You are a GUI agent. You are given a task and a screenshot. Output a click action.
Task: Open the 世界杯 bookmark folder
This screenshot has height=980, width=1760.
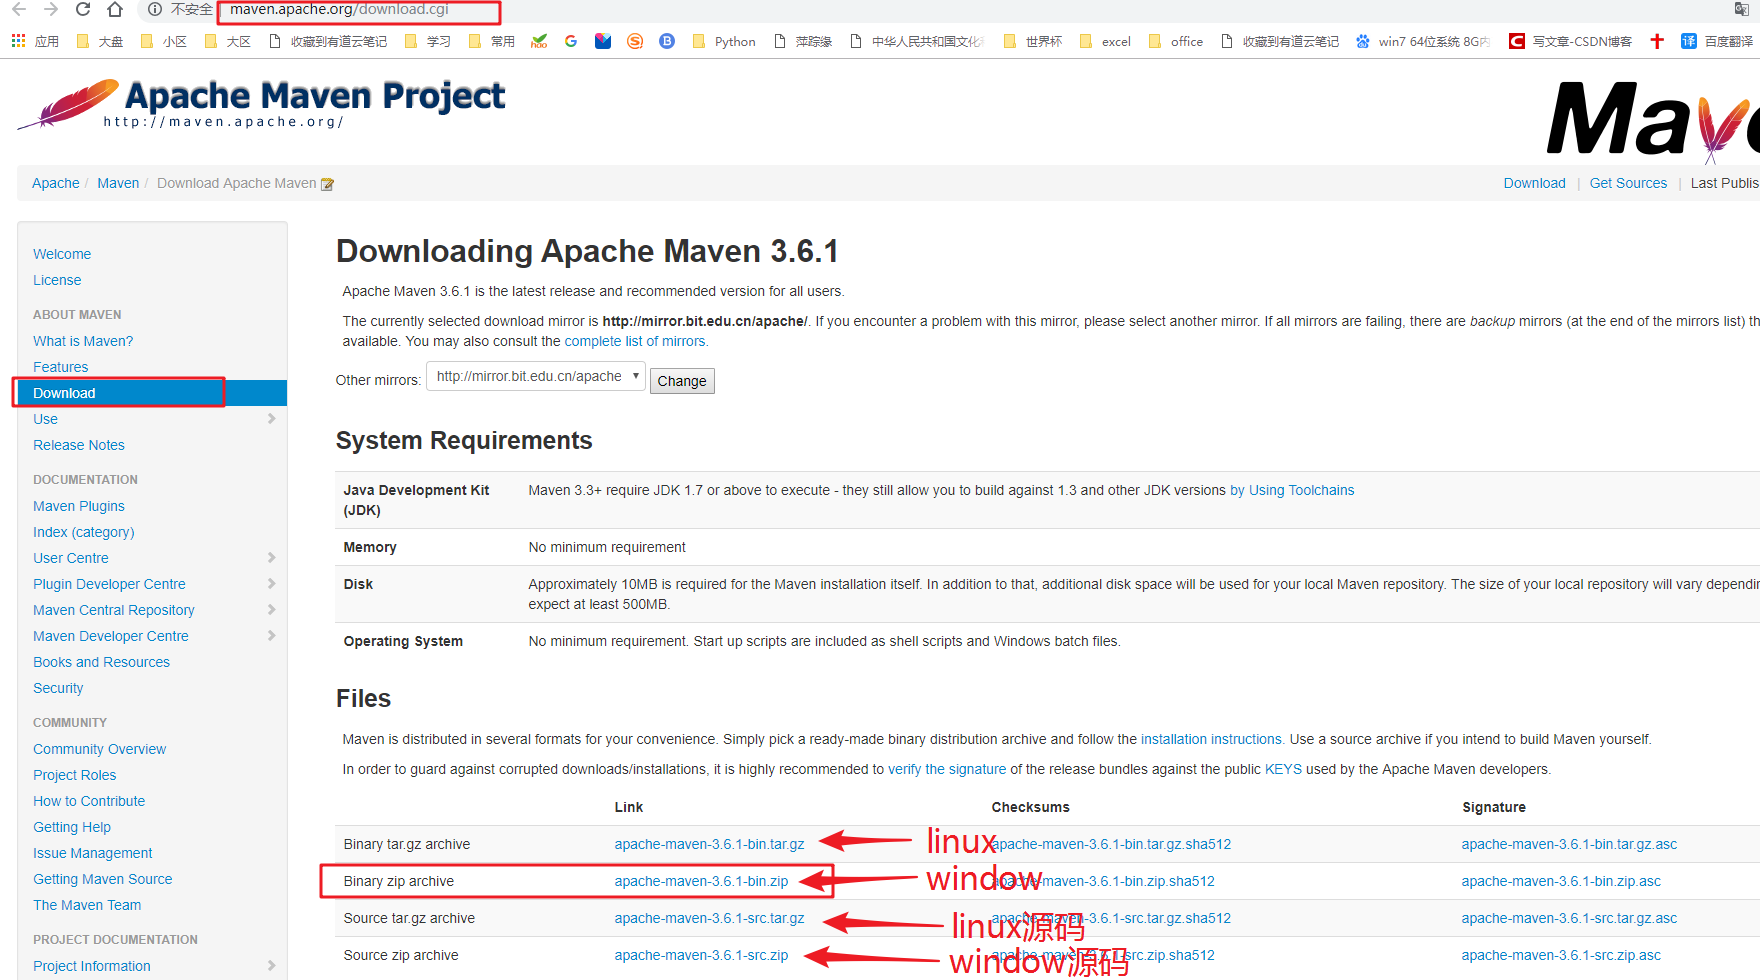coord(1033,41)
